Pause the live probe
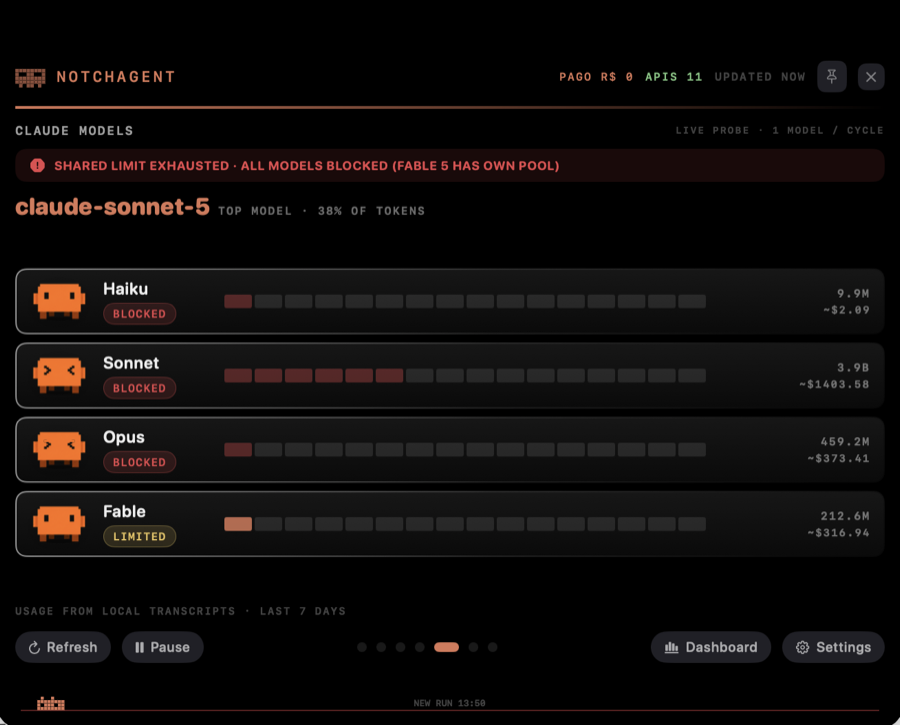The width and height of the screenshot is (900, 725). click(x=162, y=647)
